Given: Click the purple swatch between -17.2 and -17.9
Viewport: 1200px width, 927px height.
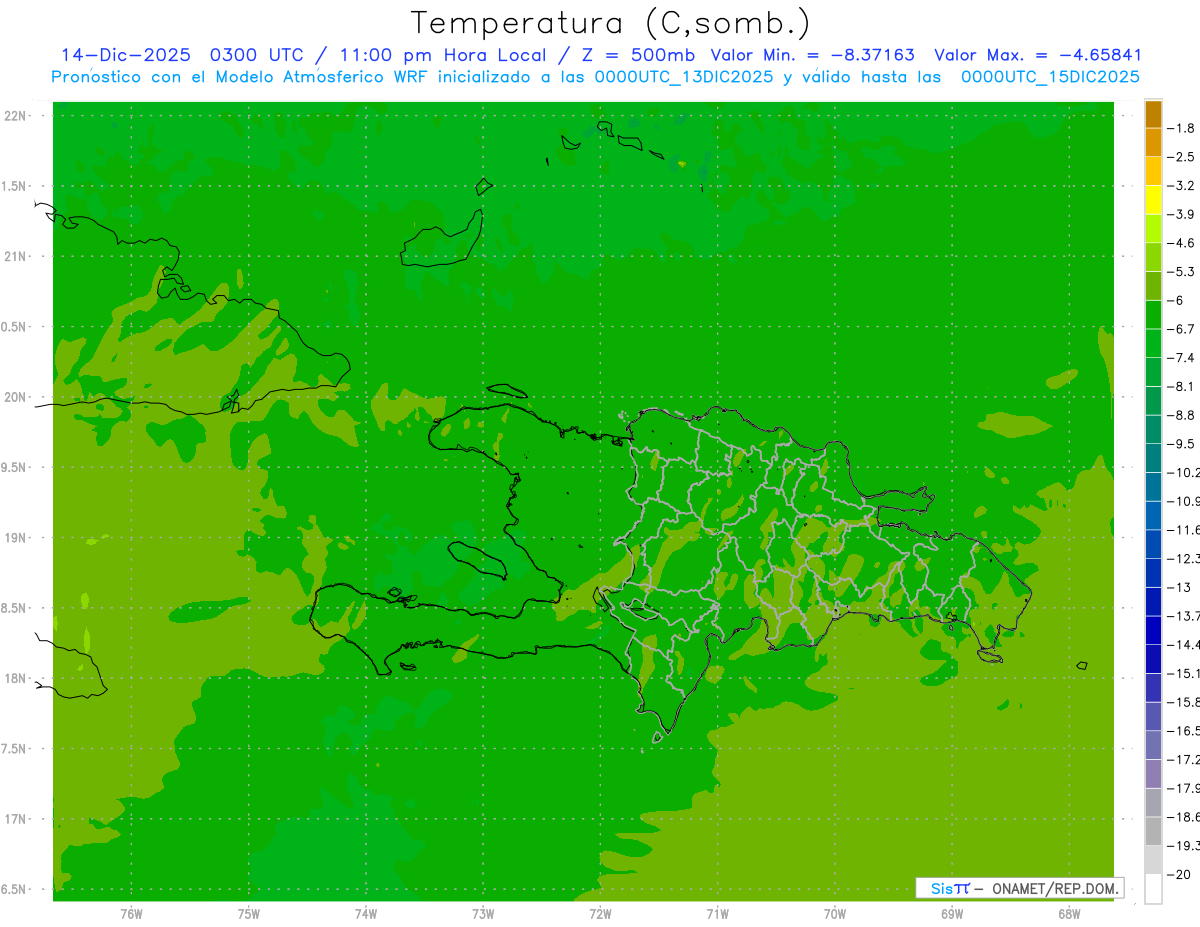Looking at the screenshot, I should [1153, 774].
